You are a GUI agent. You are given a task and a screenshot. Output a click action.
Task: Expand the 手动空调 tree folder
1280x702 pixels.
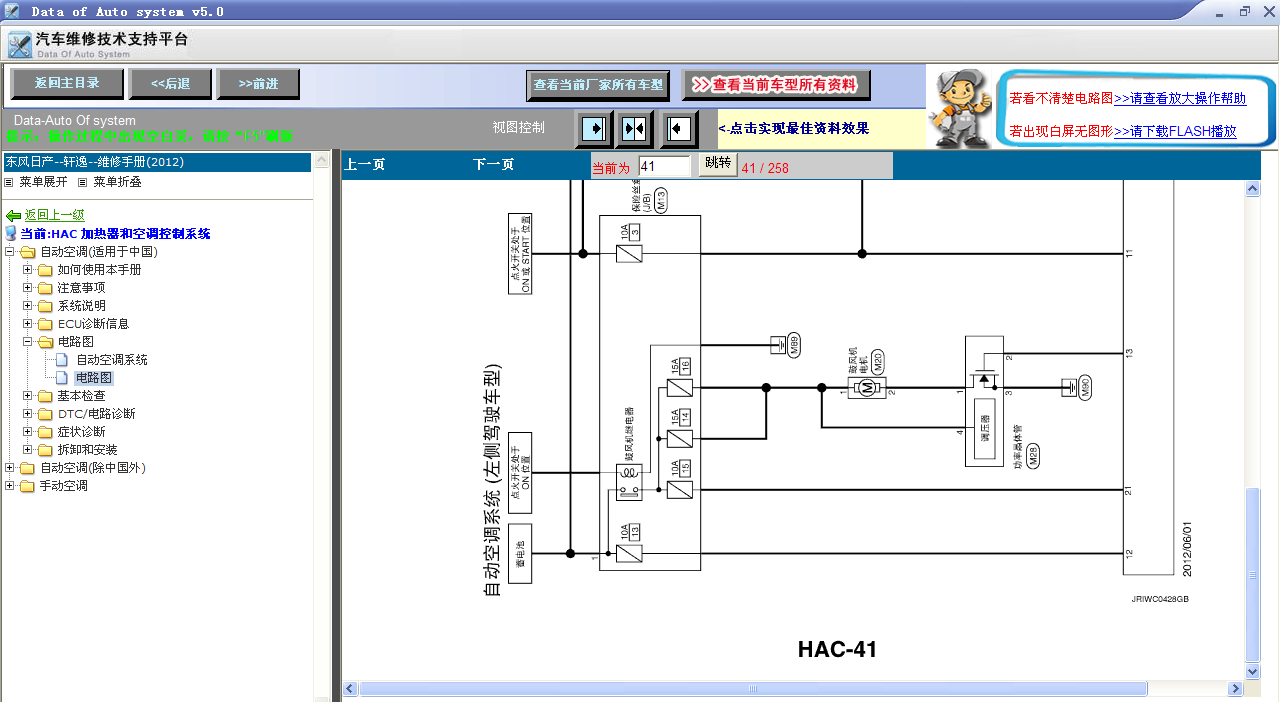pos(10,486)
